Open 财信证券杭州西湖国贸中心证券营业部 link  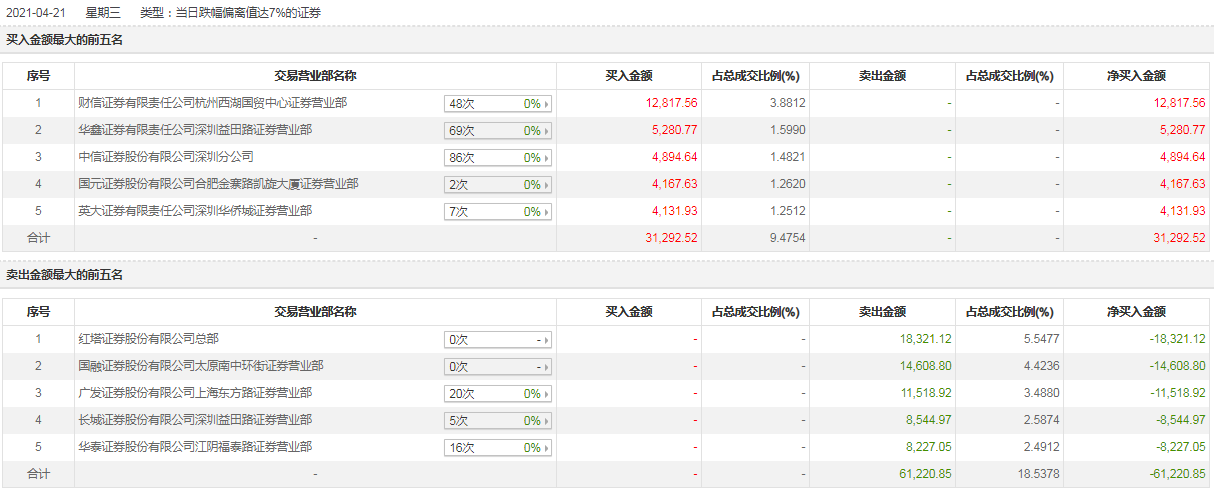coord(212,103)
